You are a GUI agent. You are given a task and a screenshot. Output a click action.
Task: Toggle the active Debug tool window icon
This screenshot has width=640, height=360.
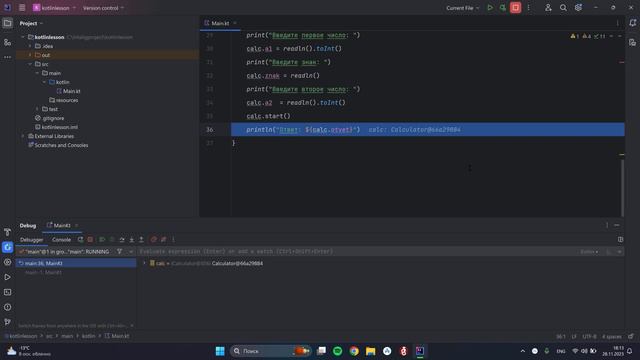(x=7, y=247)
